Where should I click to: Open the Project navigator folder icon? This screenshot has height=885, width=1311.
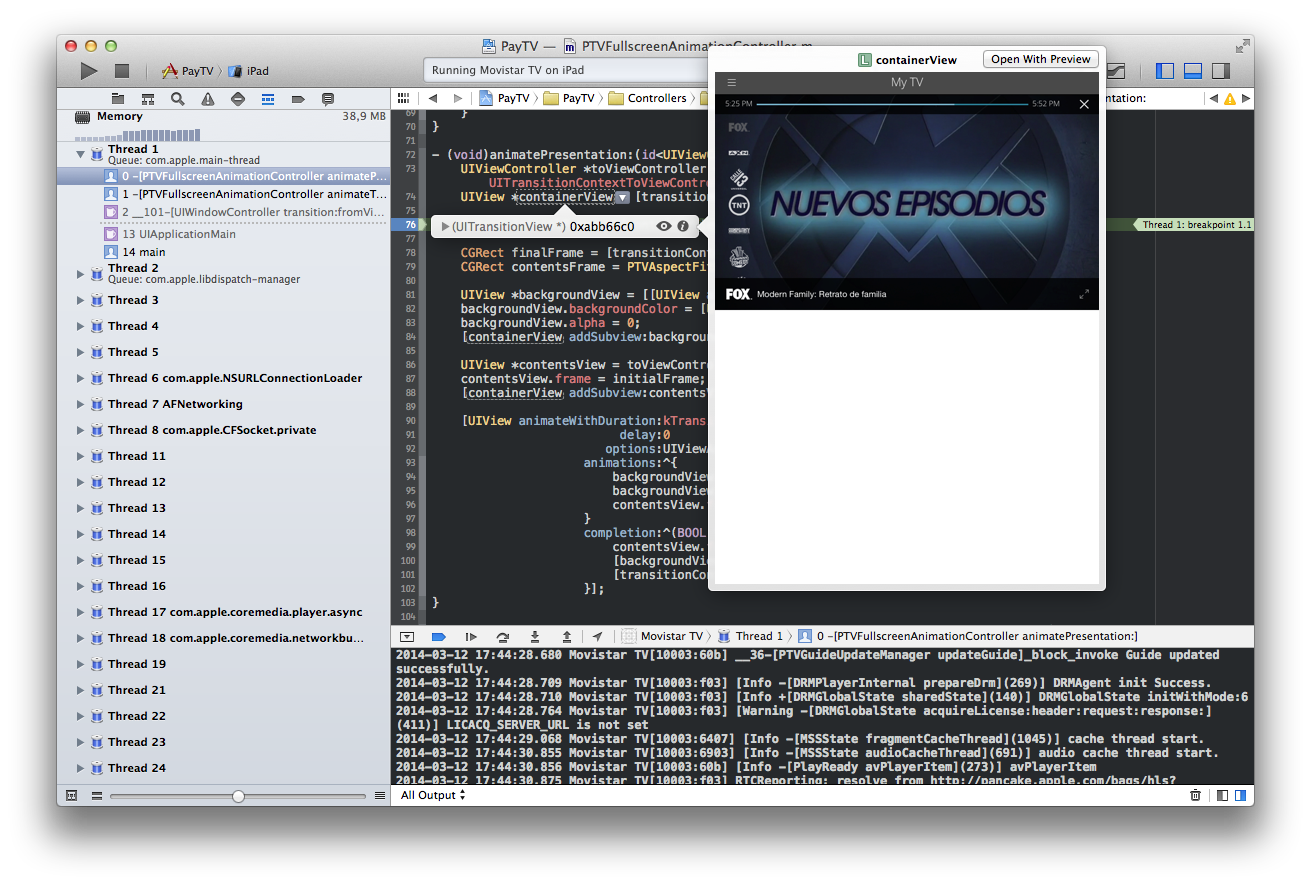coord(118,99)
